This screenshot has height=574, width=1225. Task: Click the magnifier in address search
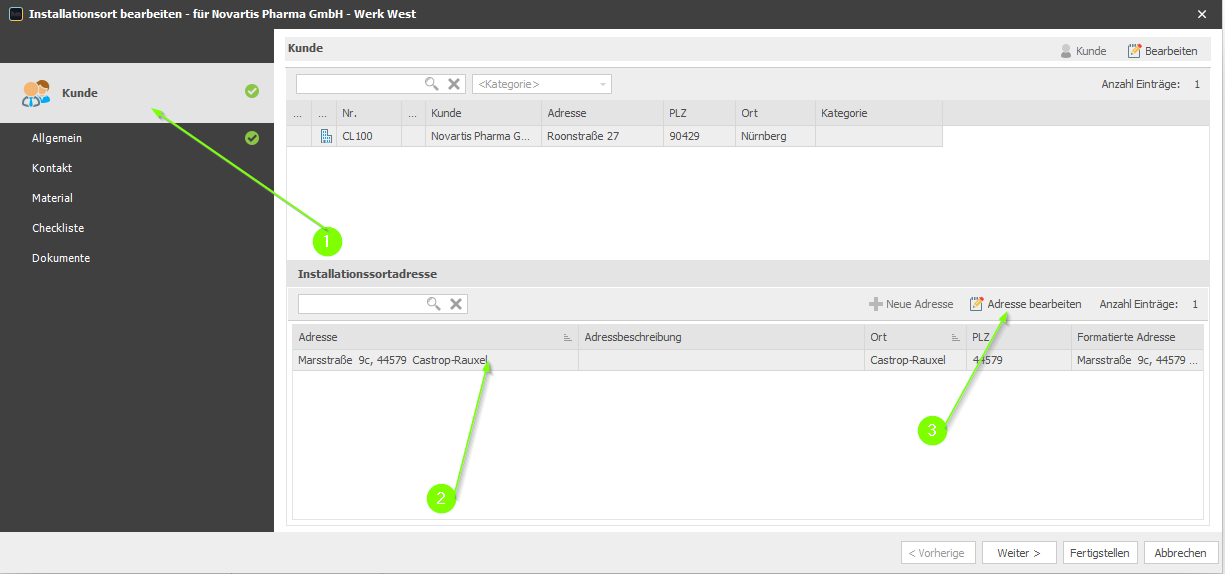[434, 304]
